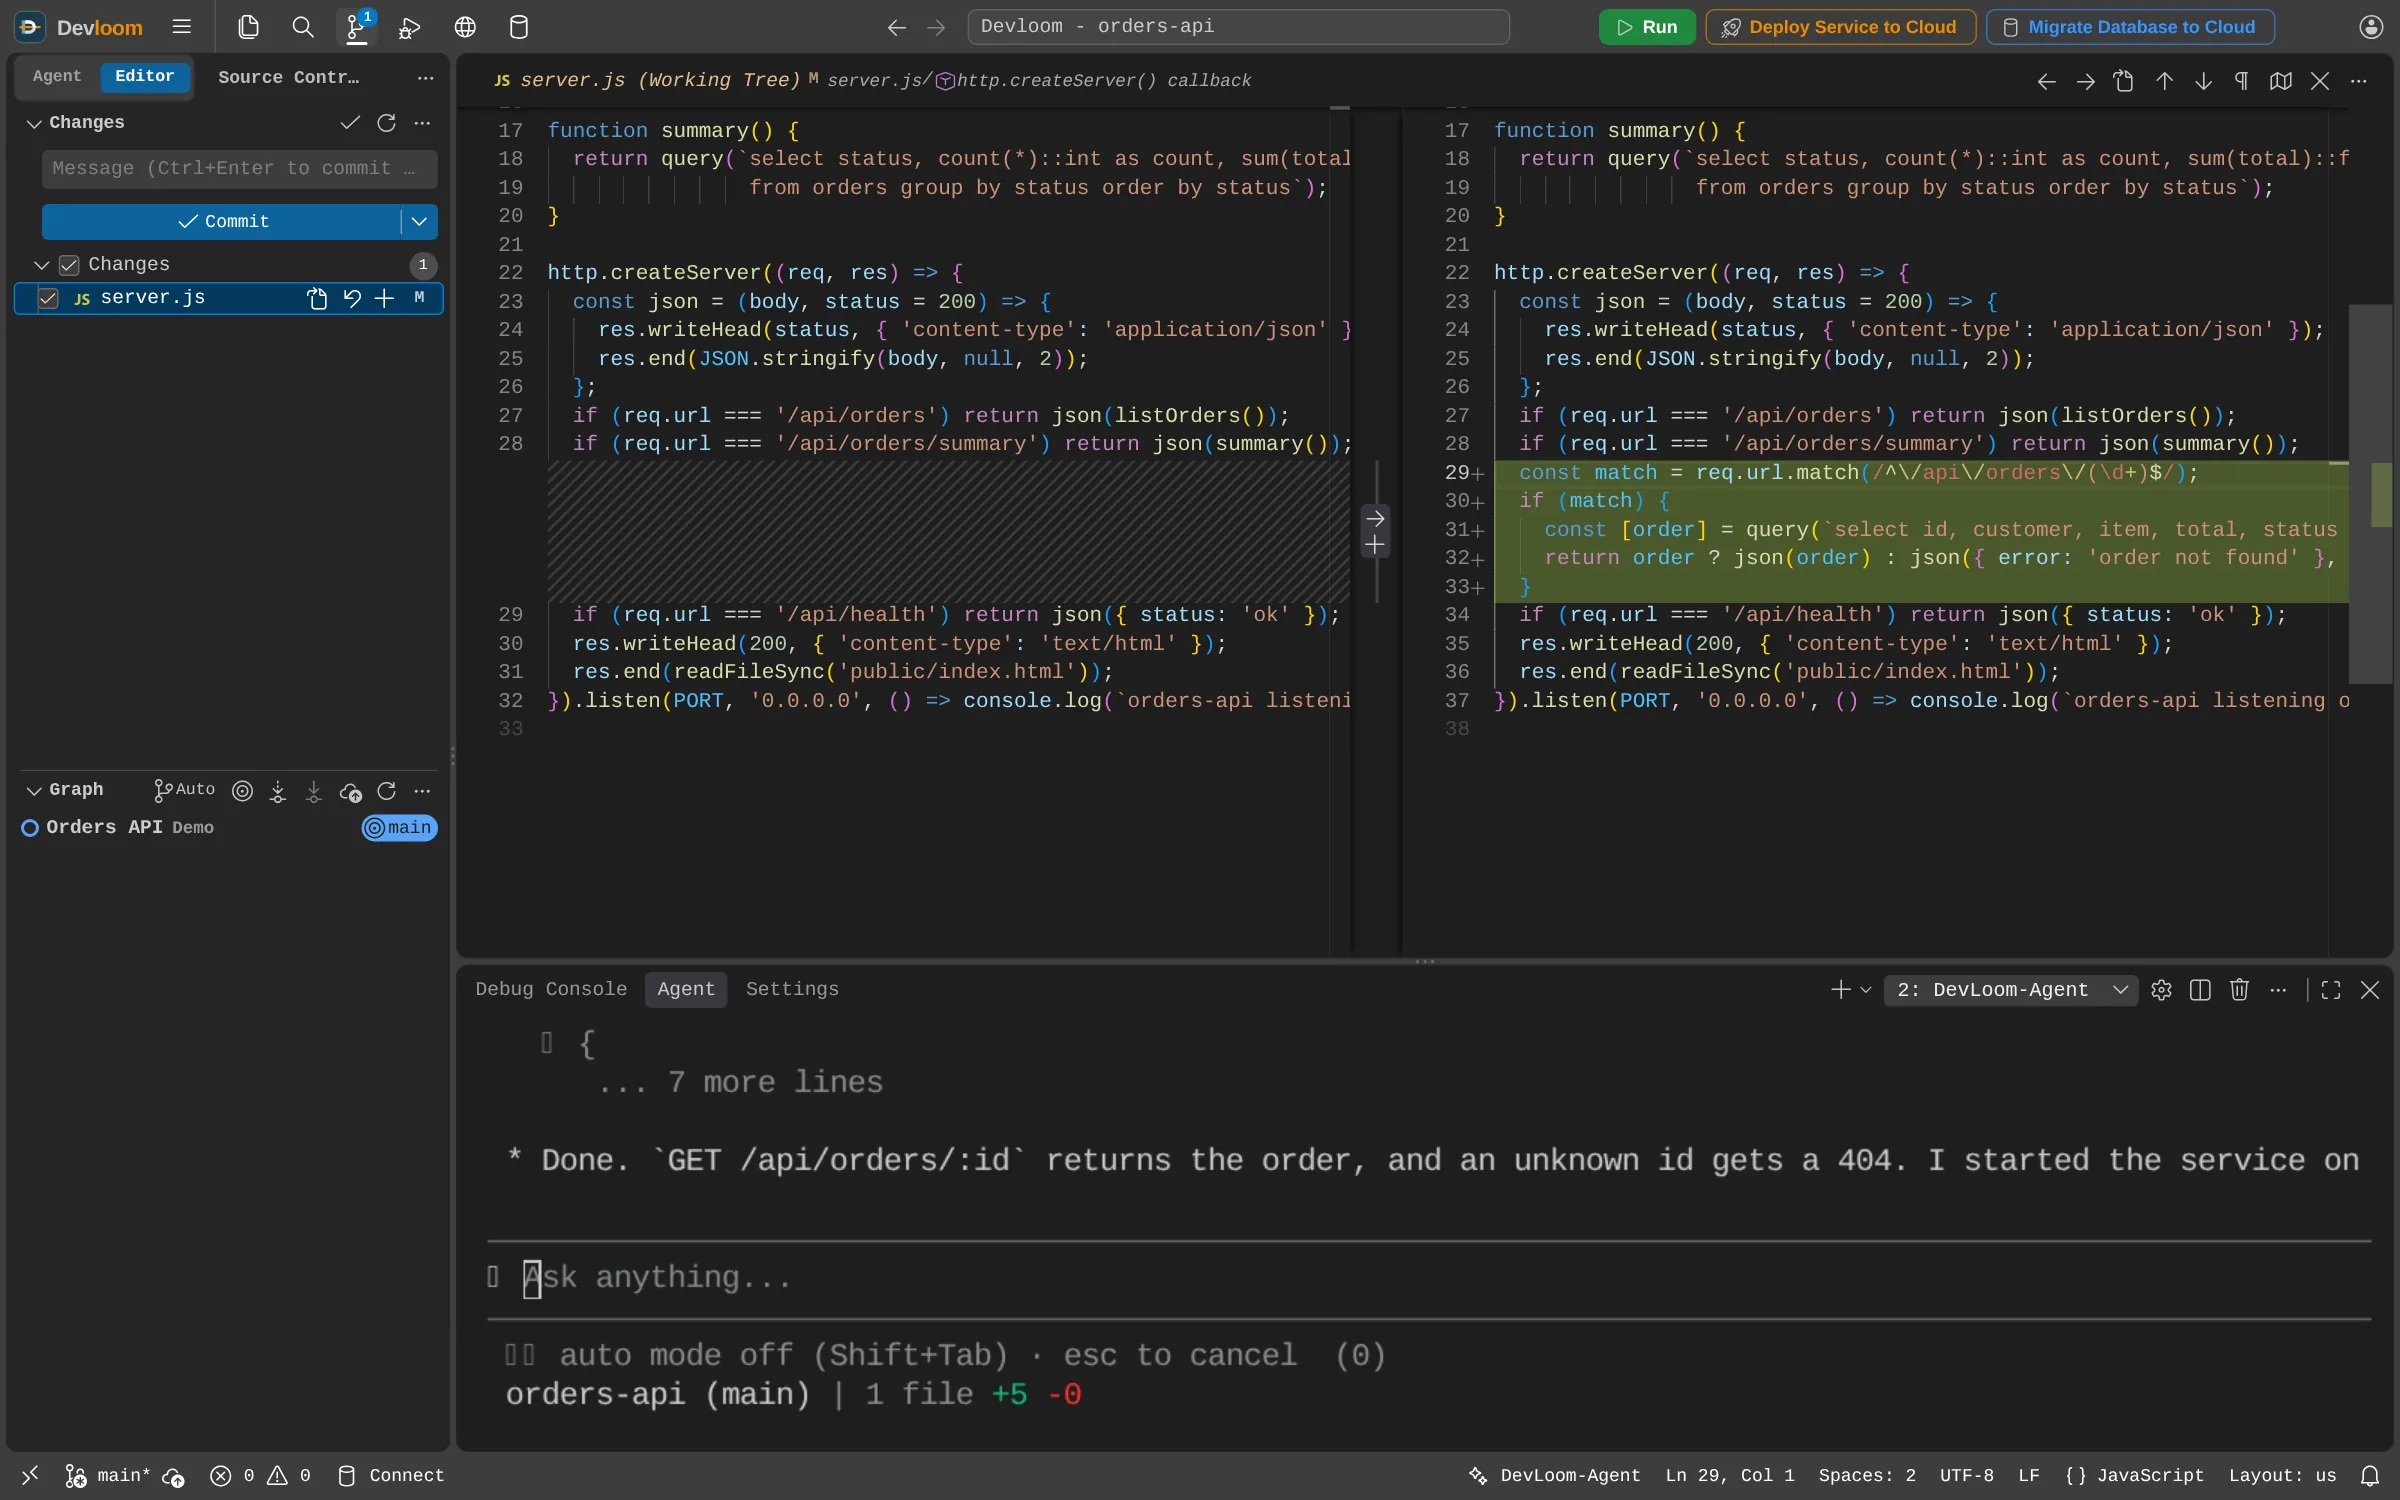Open file icon on server.js row
Screen dimensions: 2400x1500
(x=317, y=298)
